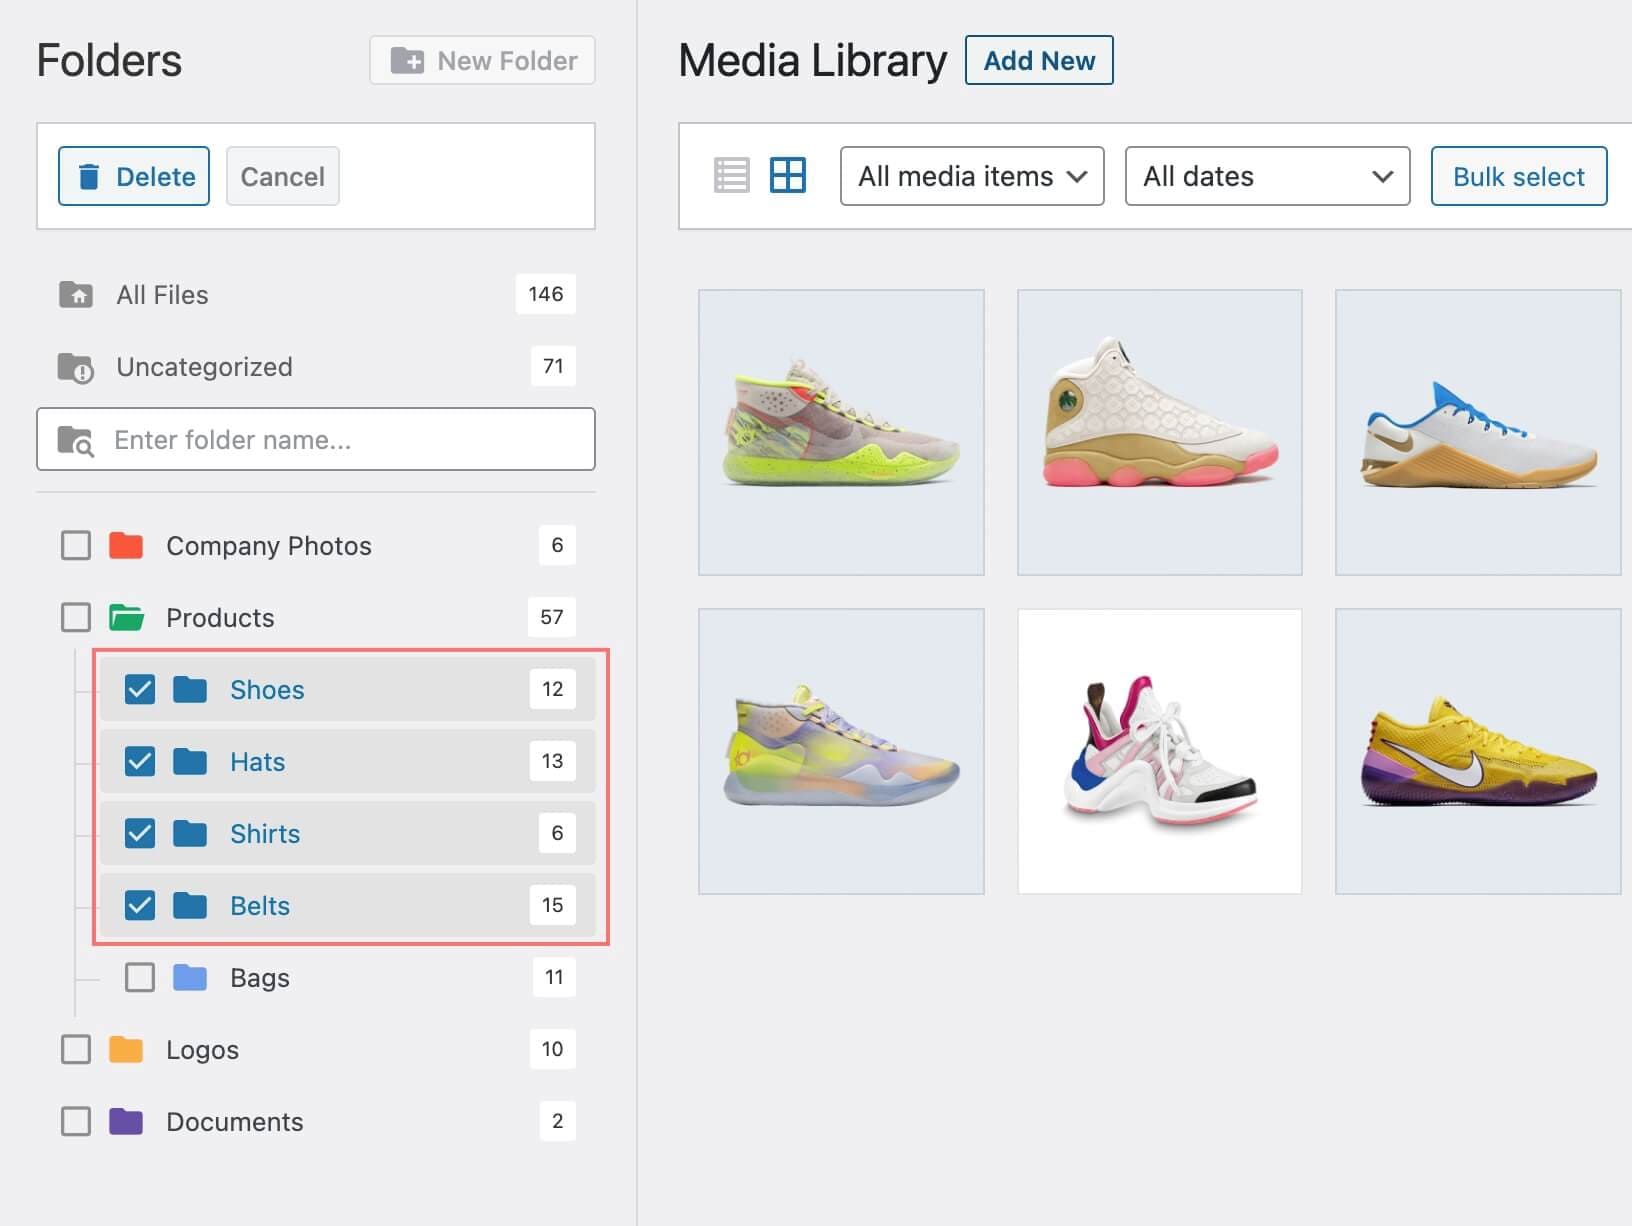Click the folder search icon in name field
1632x1226 pixels.
75,440
